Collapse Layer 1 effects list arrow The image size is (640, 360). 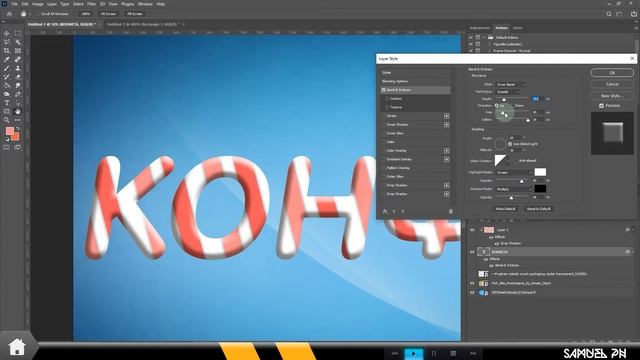tap(633, 230)
